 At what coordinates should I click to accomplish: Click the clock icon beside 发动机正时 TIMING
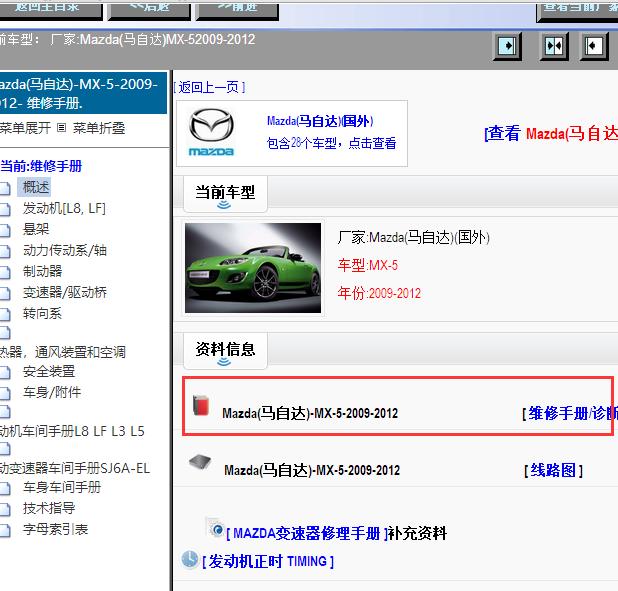click(x=190, y=559)
